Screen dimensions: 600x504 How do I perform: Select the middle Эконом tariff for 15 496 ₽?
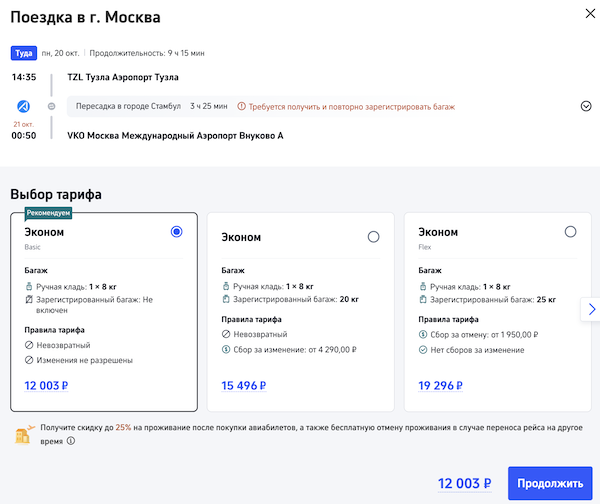click(373, 237)
